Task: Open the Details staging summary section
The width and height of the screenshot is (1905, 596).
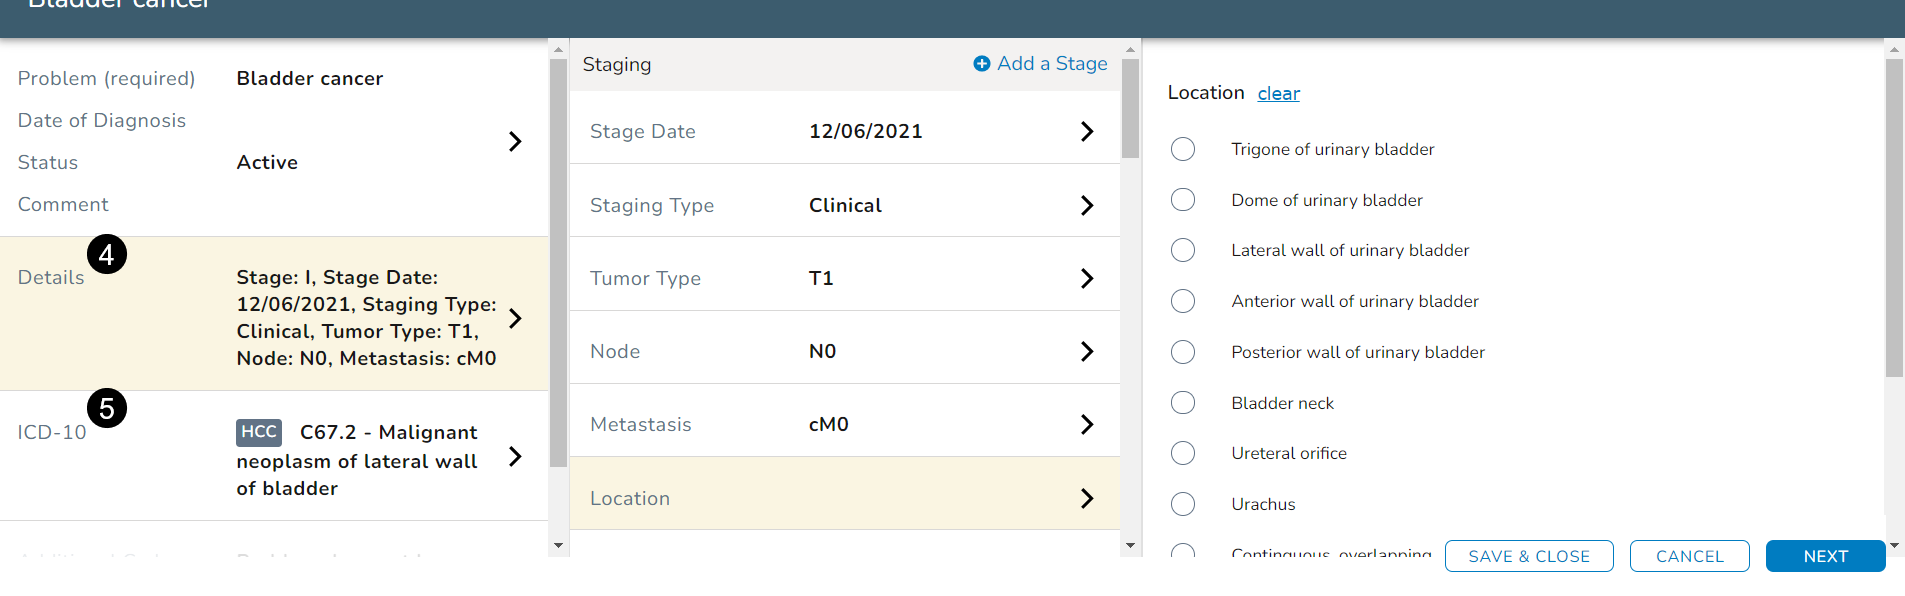Action: pos(515,318)
